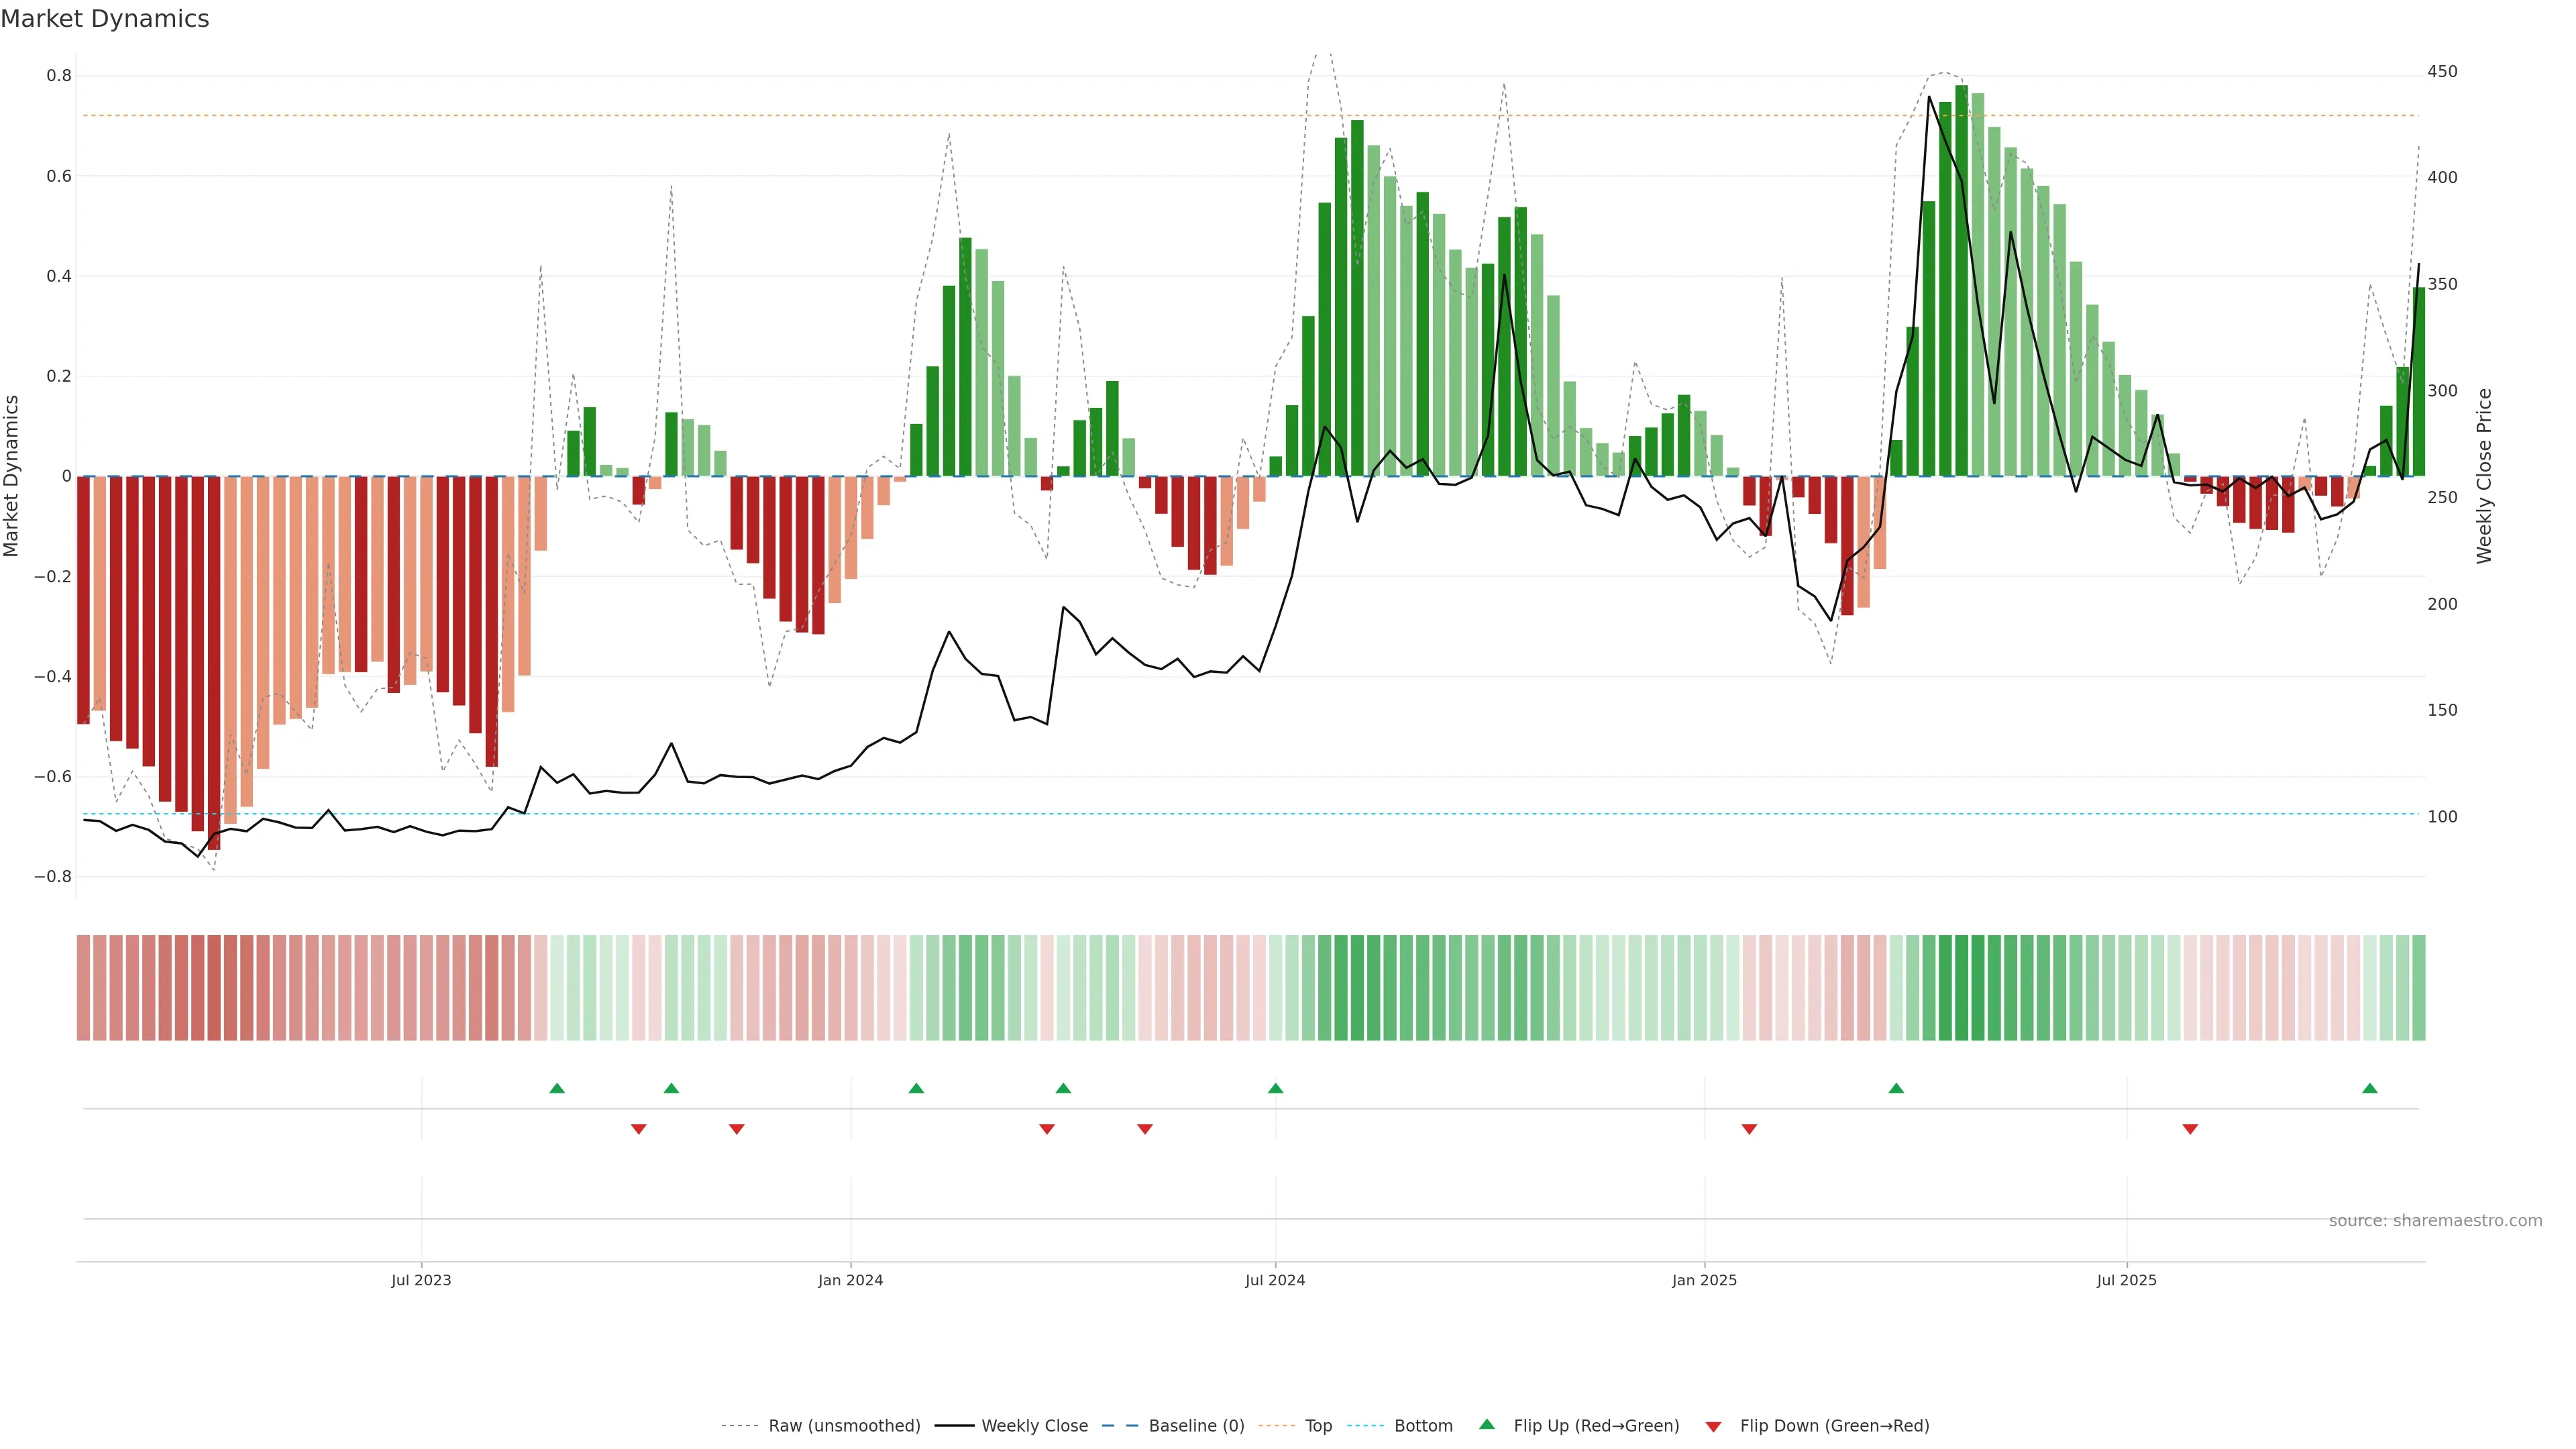Click the Weekly Close Price axis title
2576x1449 pixels.
2484,476
